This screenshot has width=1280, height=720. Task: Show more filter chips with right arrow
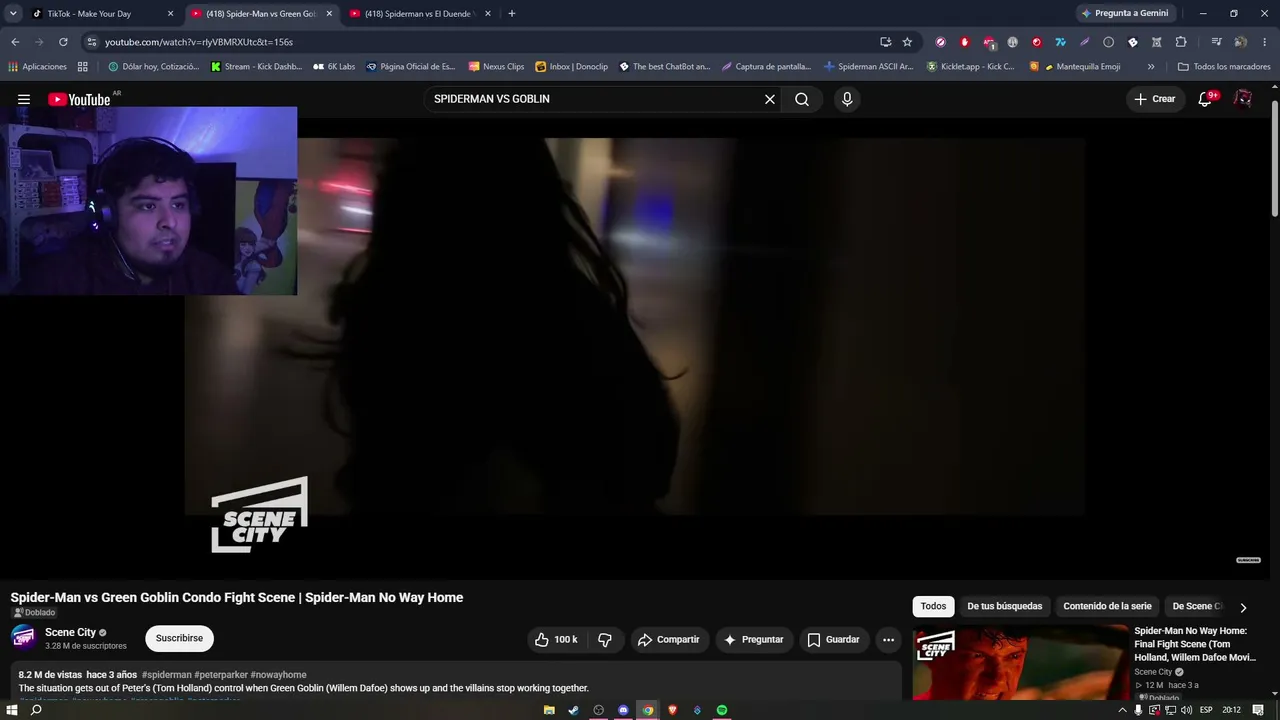point(1243,607)
